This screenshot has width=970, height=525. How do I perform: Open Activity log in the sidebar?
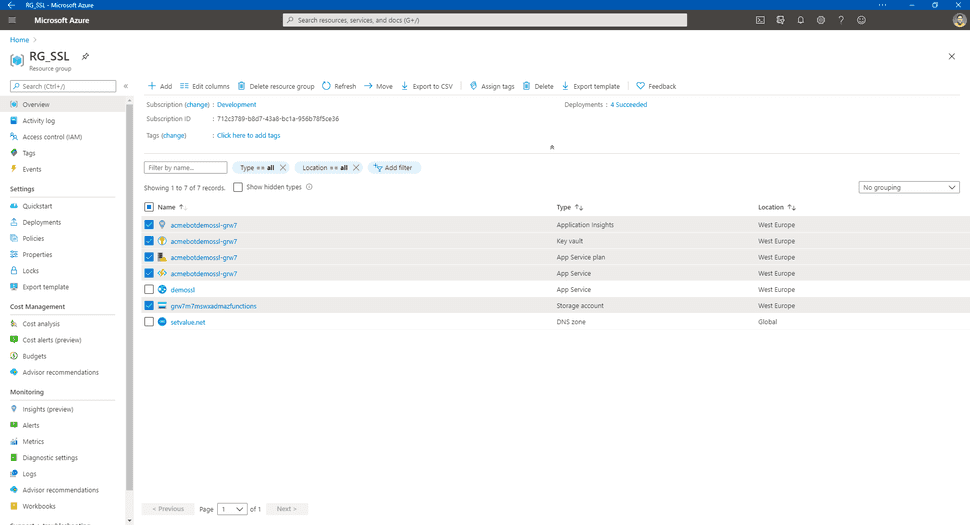(x=38, y=121)
